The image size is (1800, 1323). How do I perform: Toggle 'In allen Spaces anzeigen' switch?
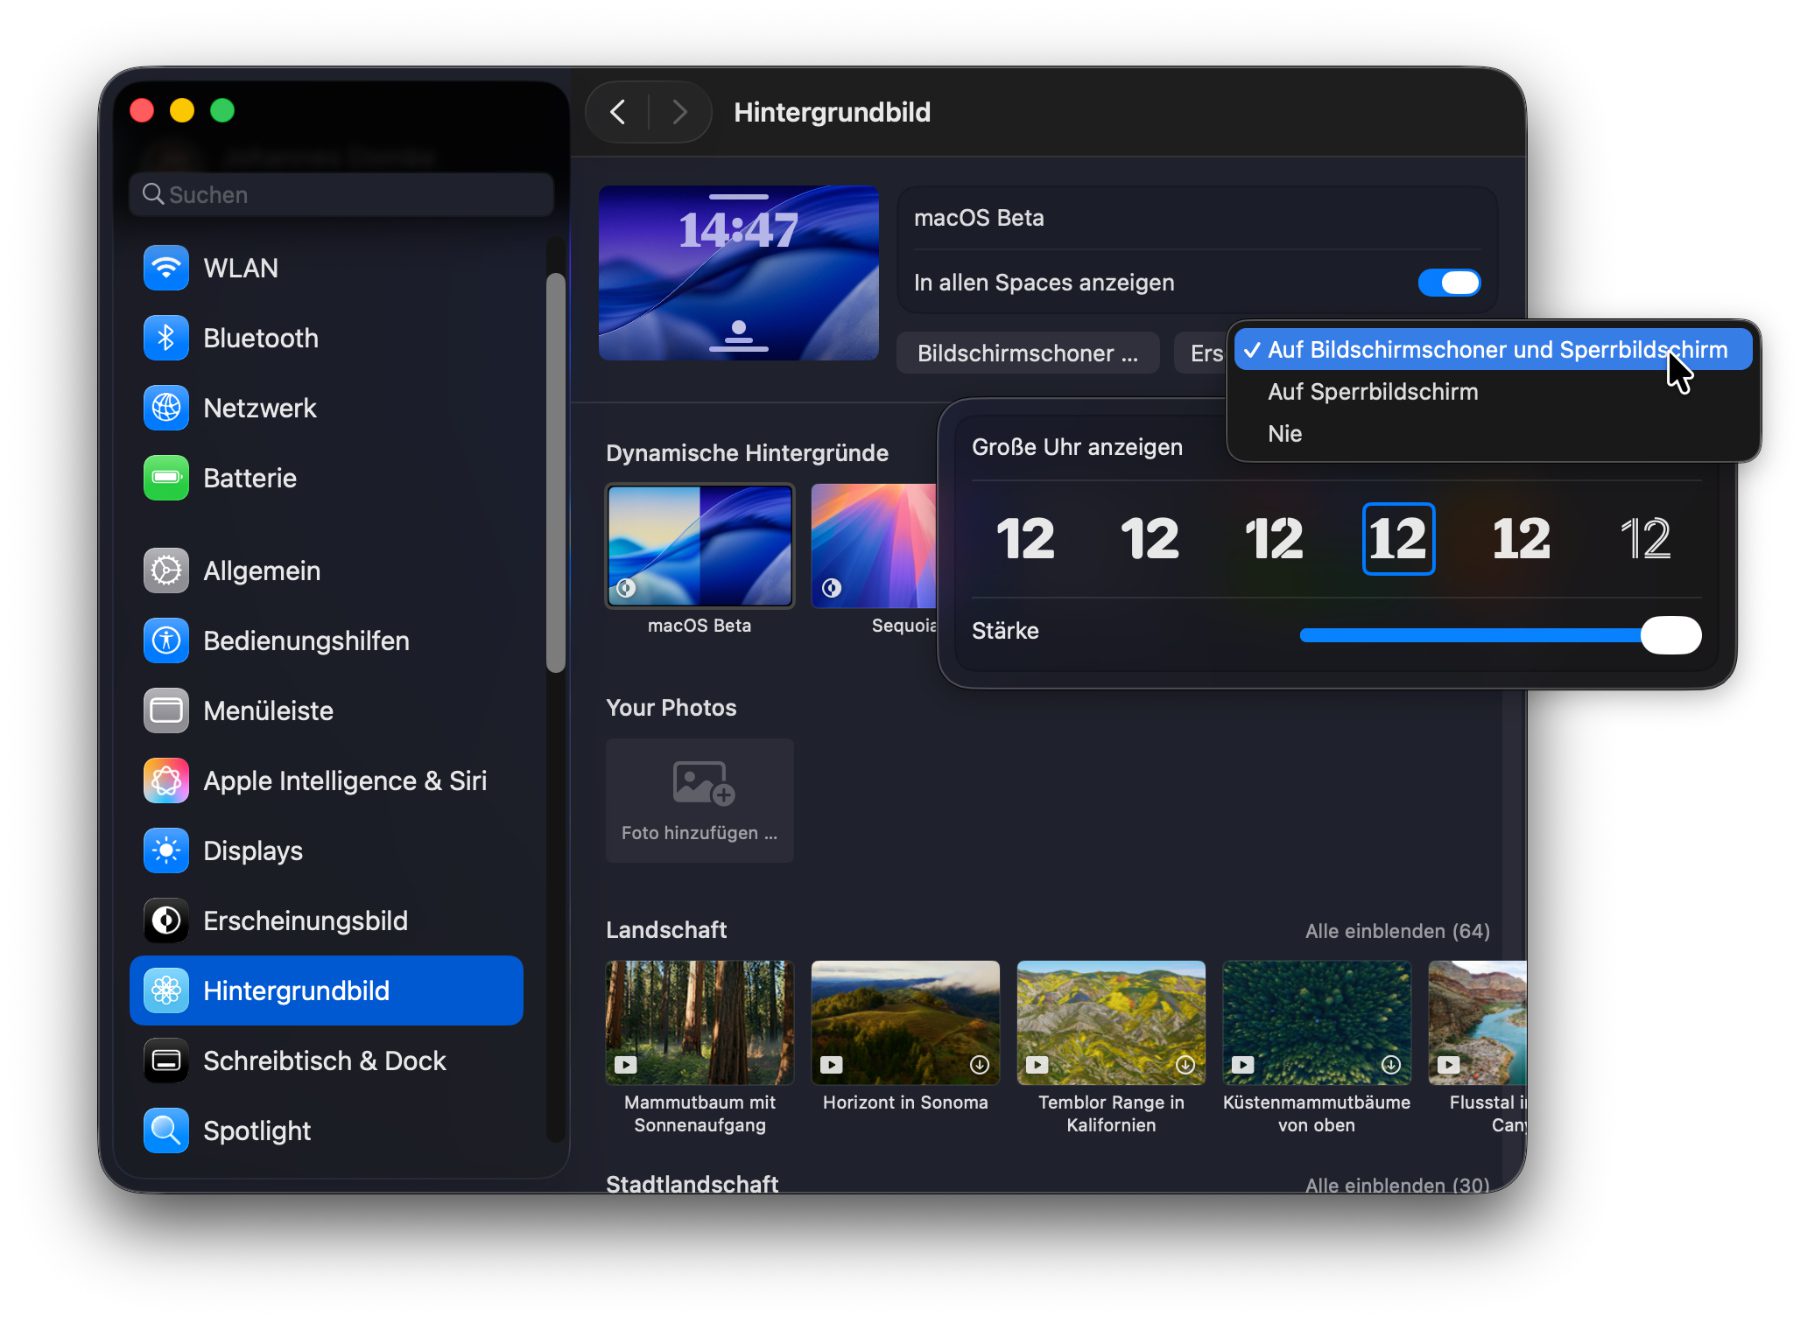(x=1448, y=283)
